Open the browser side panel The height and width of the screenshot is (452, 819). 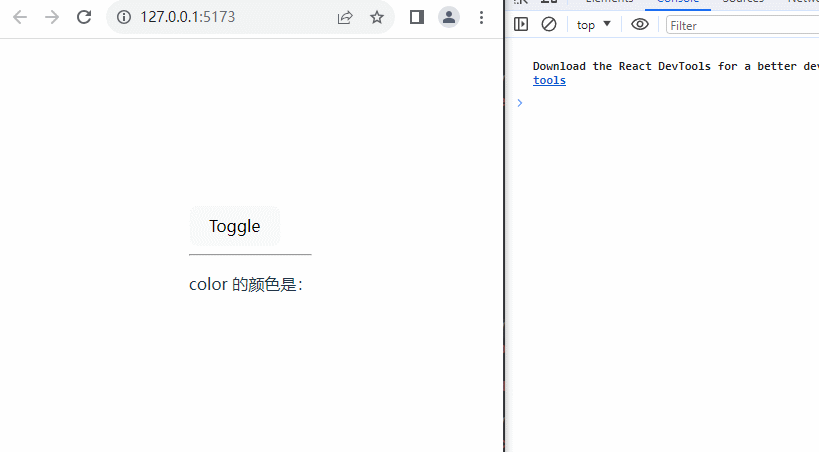[x=417, y=17]
